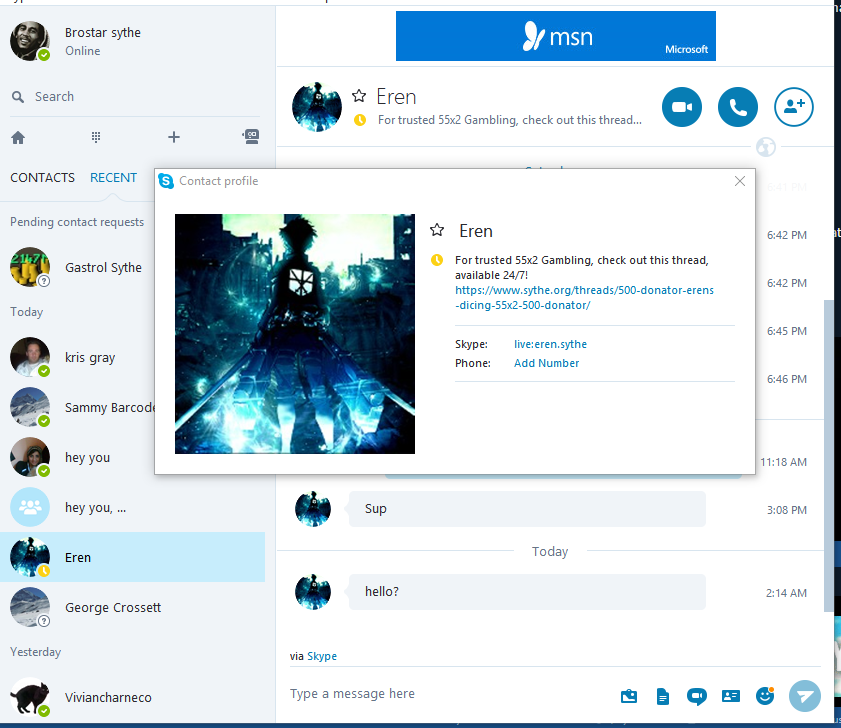This screenshot has height=728, width=841.
Task: Click the Type a message here field
Action: (x=451, y=694)
